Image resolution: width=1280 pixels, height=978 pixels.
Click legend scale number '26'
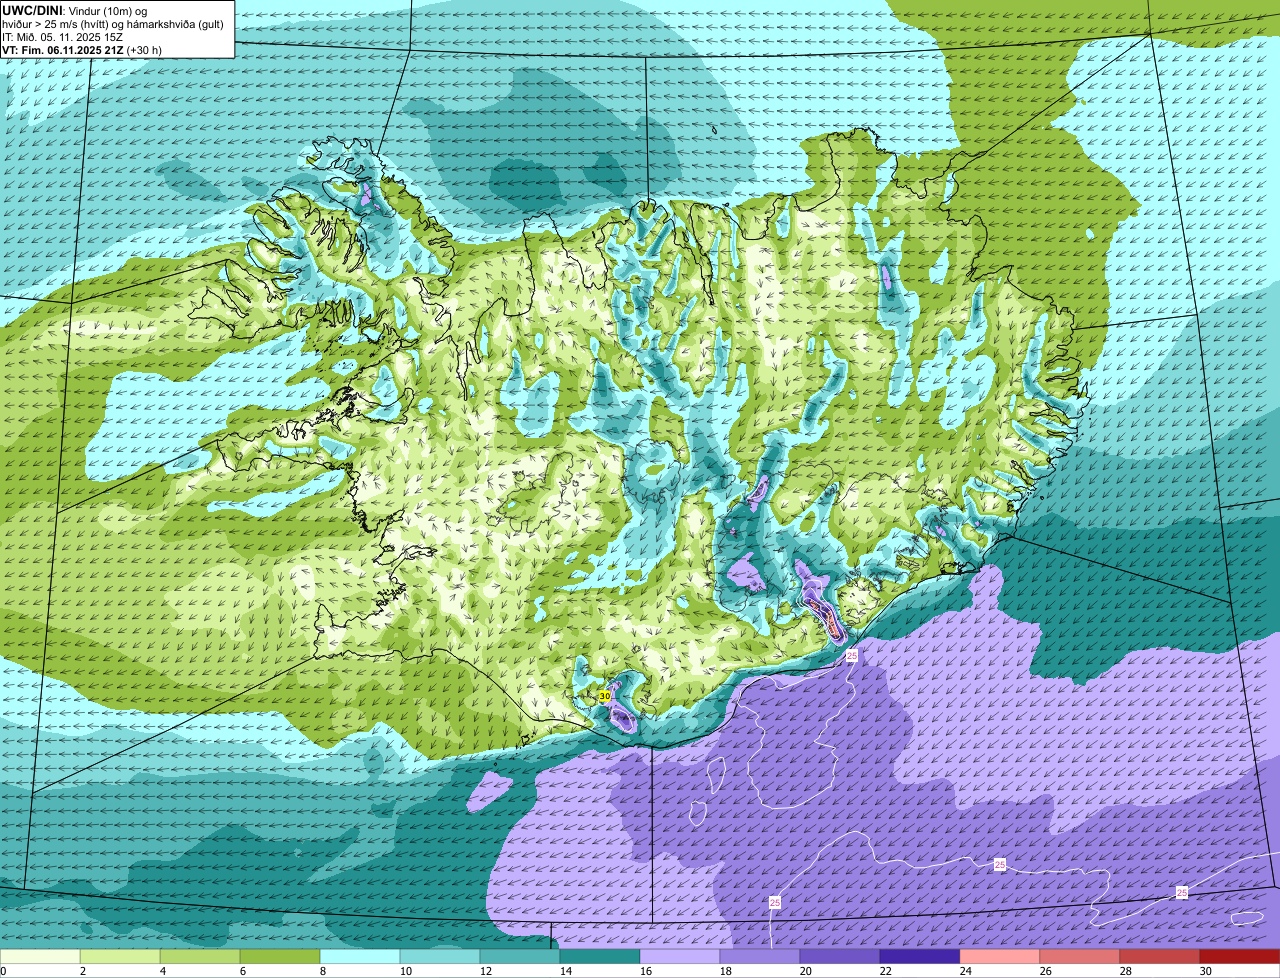tap(1045, 971)
